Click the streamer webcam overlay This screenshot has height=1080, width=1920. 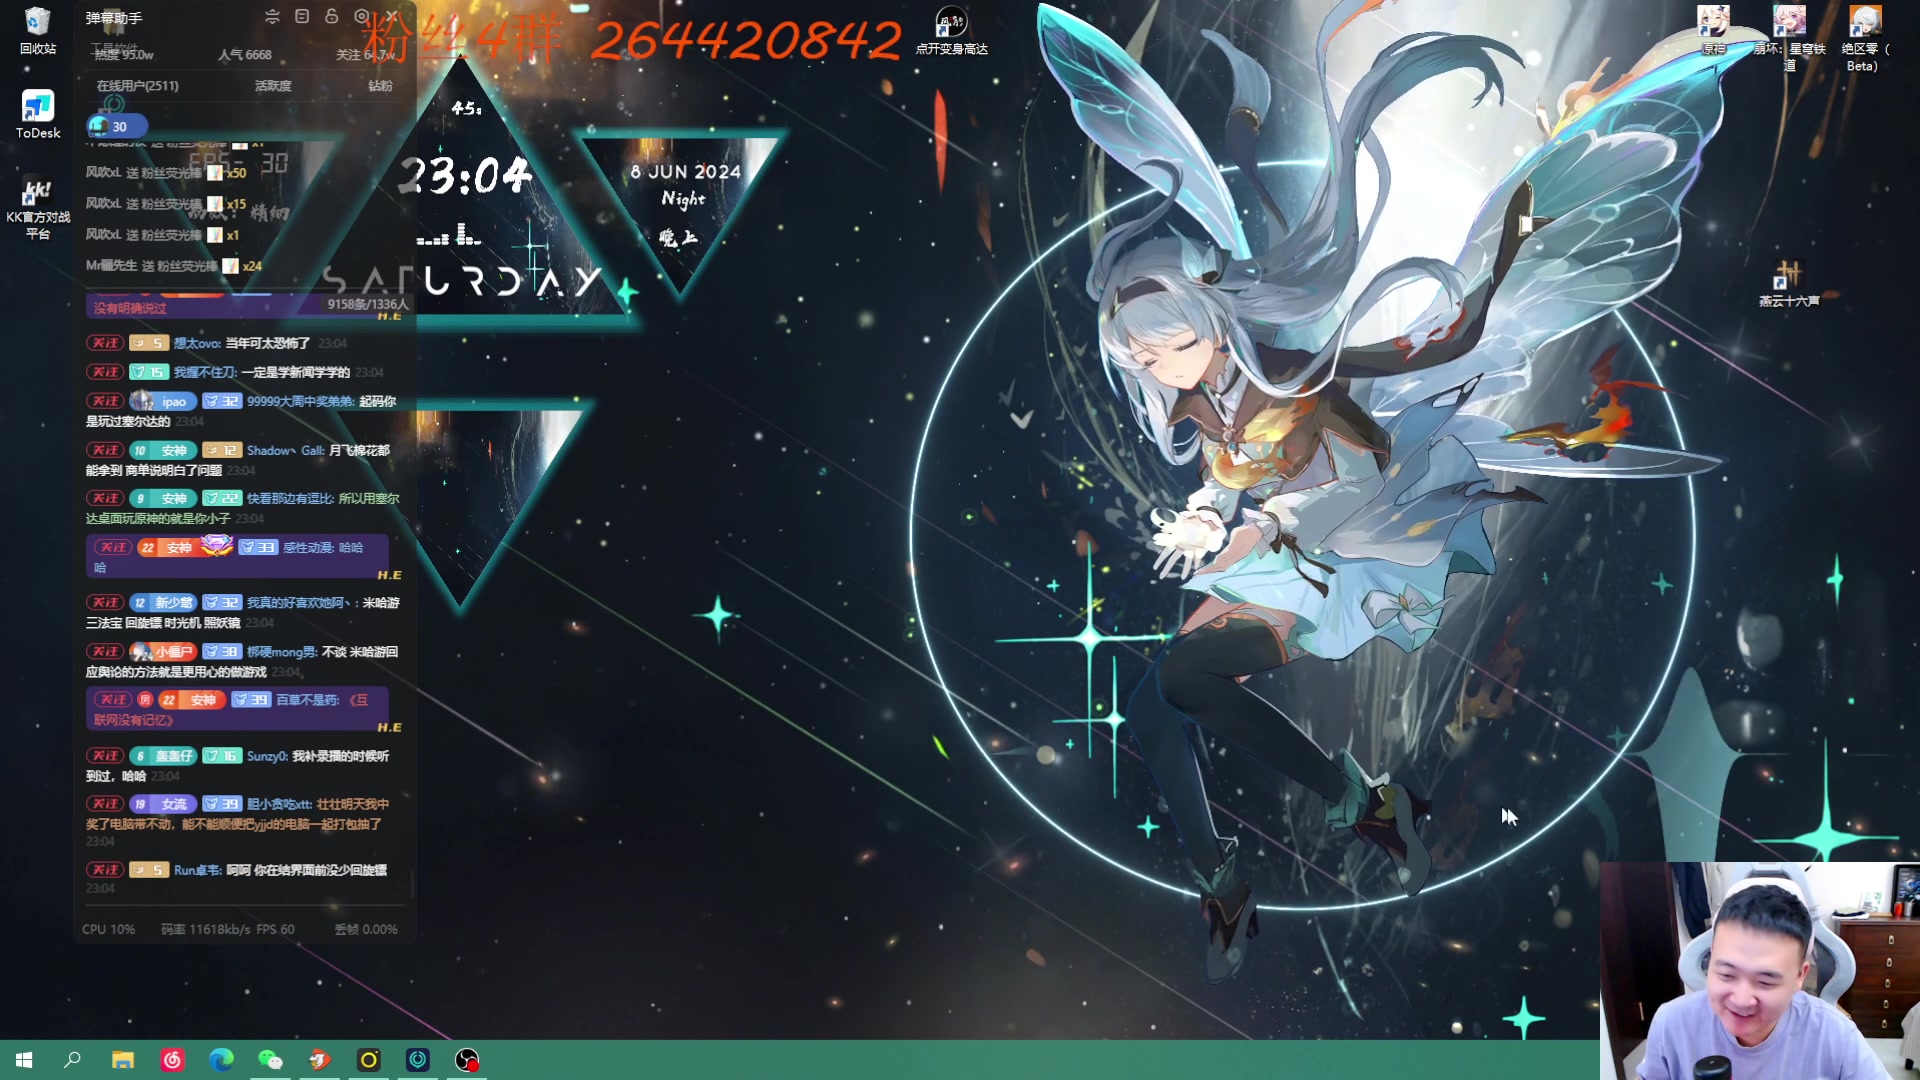[1759, 971]
